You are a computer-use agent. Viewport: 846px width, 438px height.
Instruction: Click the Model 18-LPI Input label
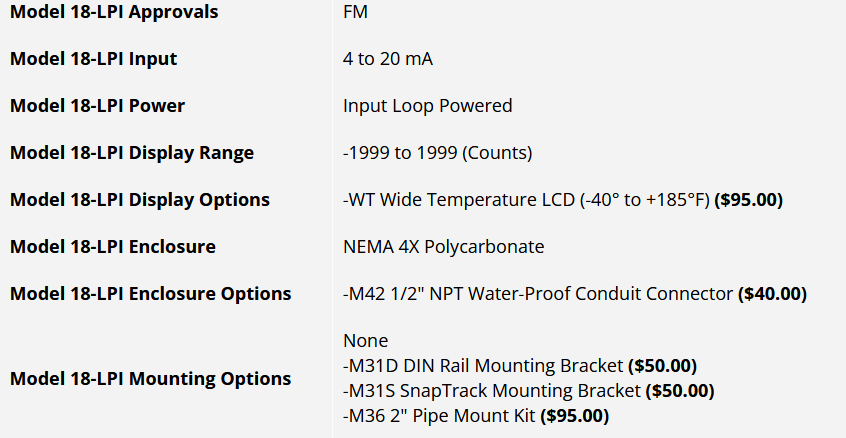point(93,59)
